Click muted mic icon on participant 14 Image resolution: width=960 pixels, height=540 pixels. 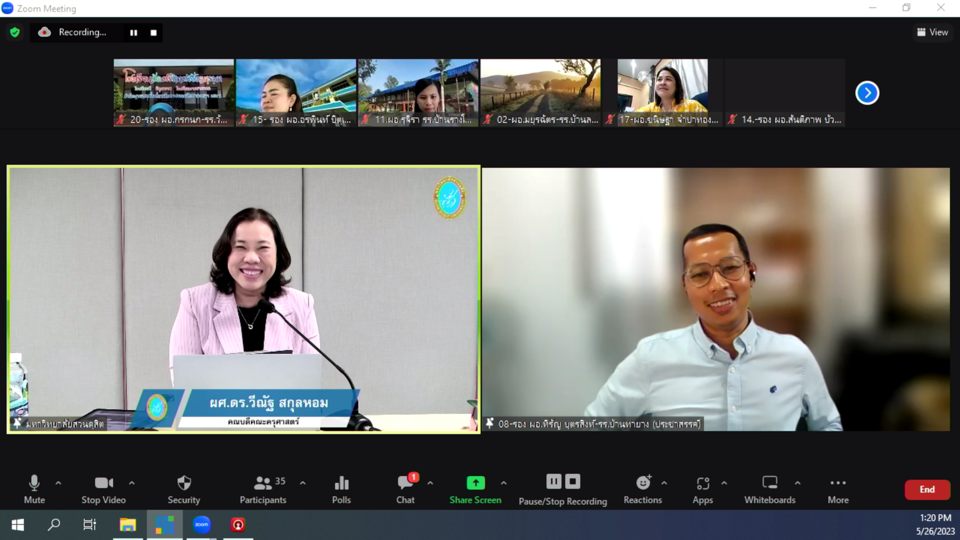point(732,119)
